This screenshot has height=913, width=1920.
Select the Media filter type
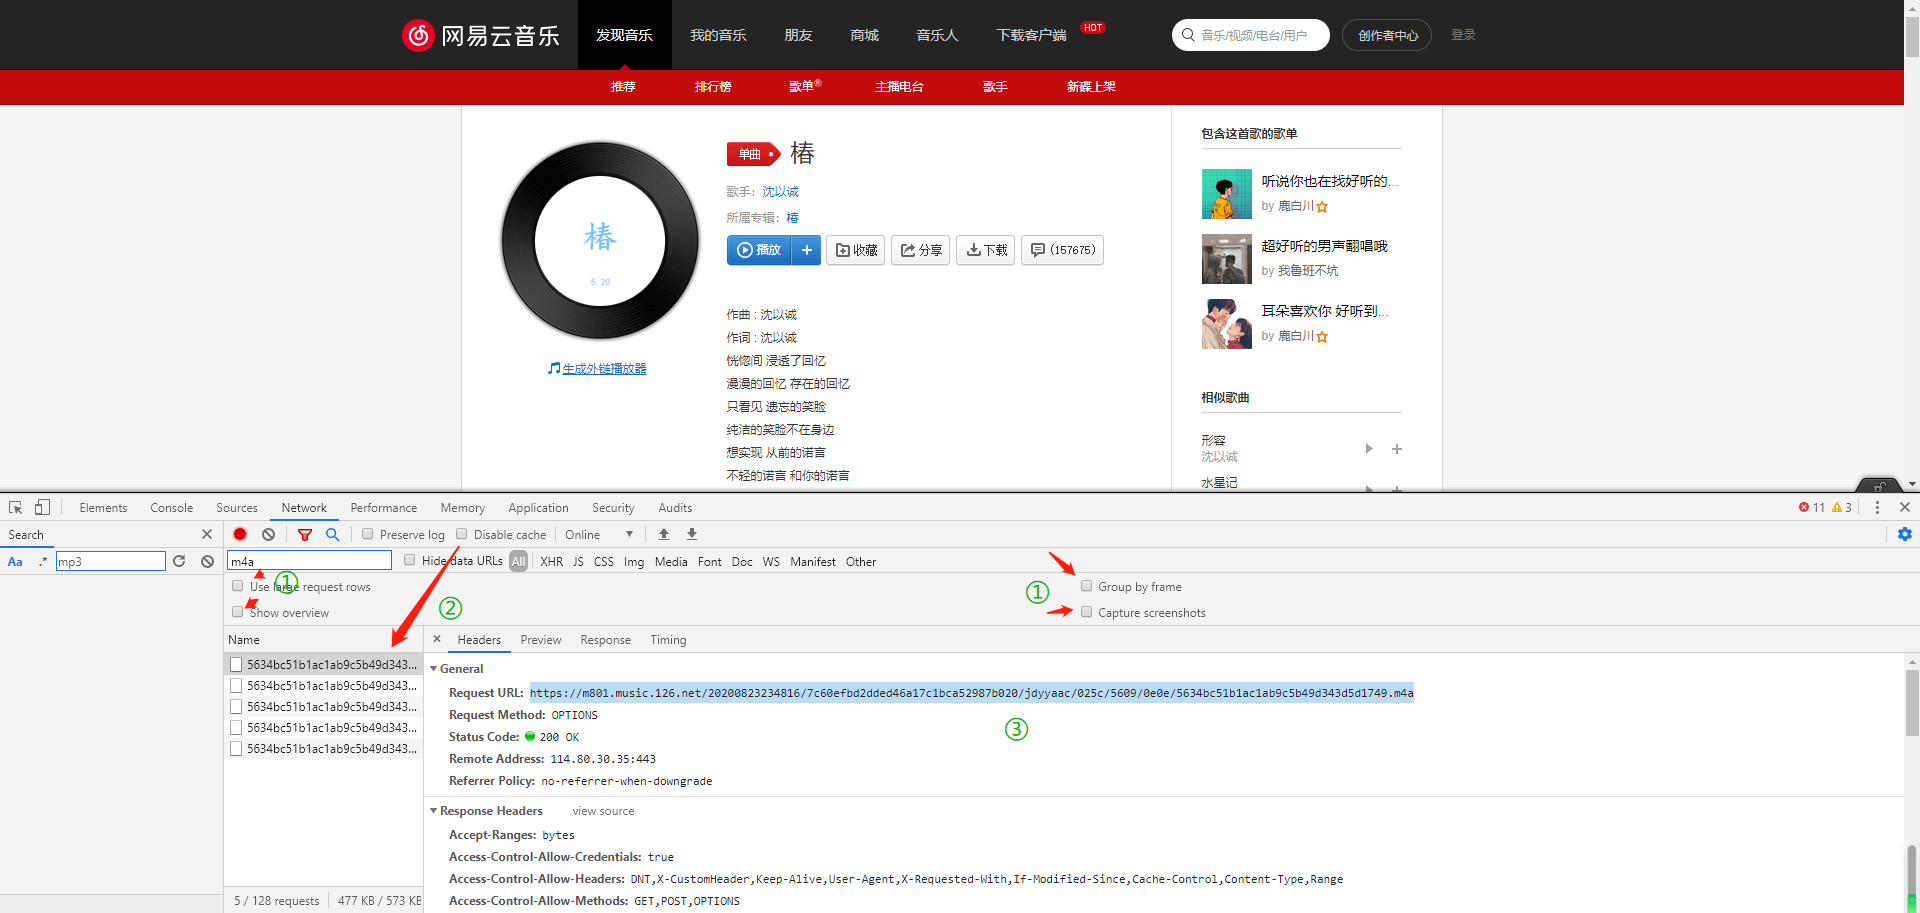[x=671, y=561]
